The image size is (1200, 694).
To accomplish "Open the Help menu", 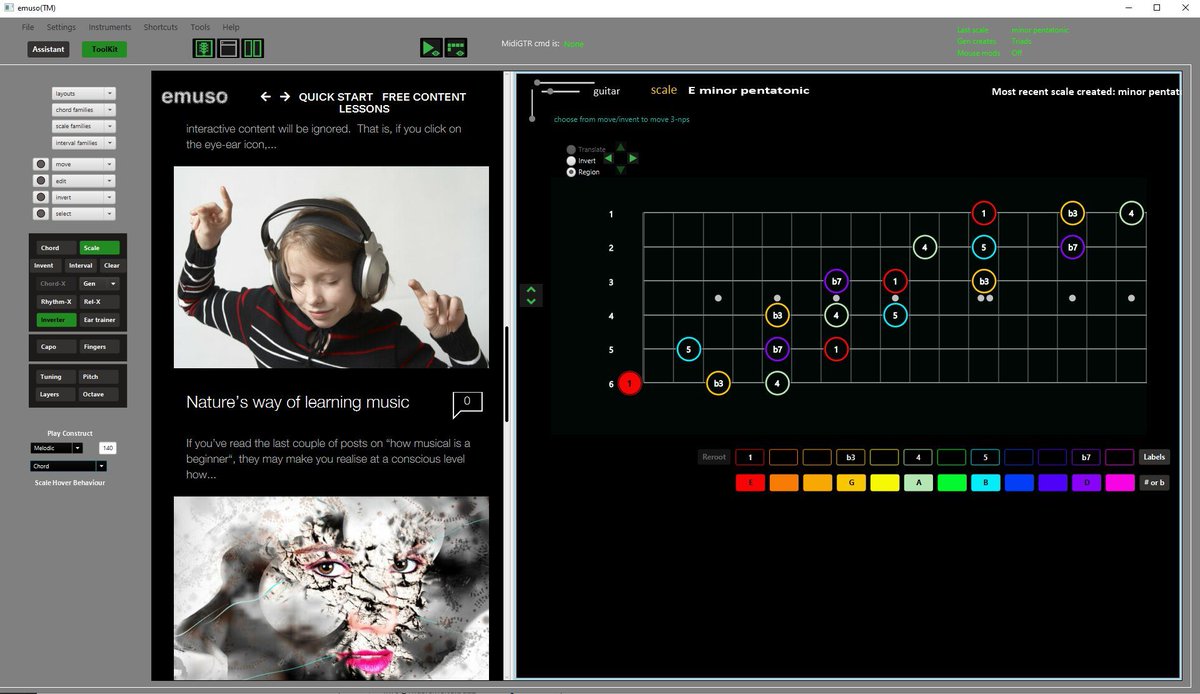I will (231, 27).
